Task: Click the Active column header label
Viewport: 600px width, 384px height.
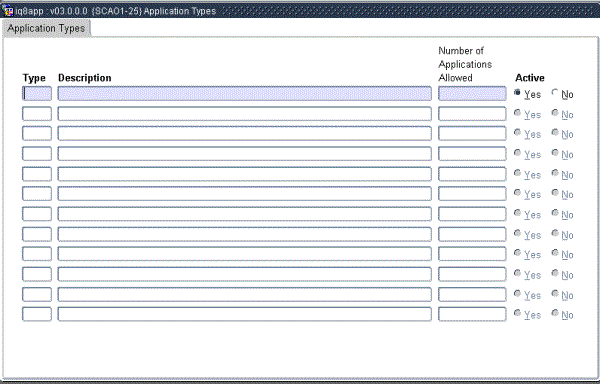Action: 530,78
